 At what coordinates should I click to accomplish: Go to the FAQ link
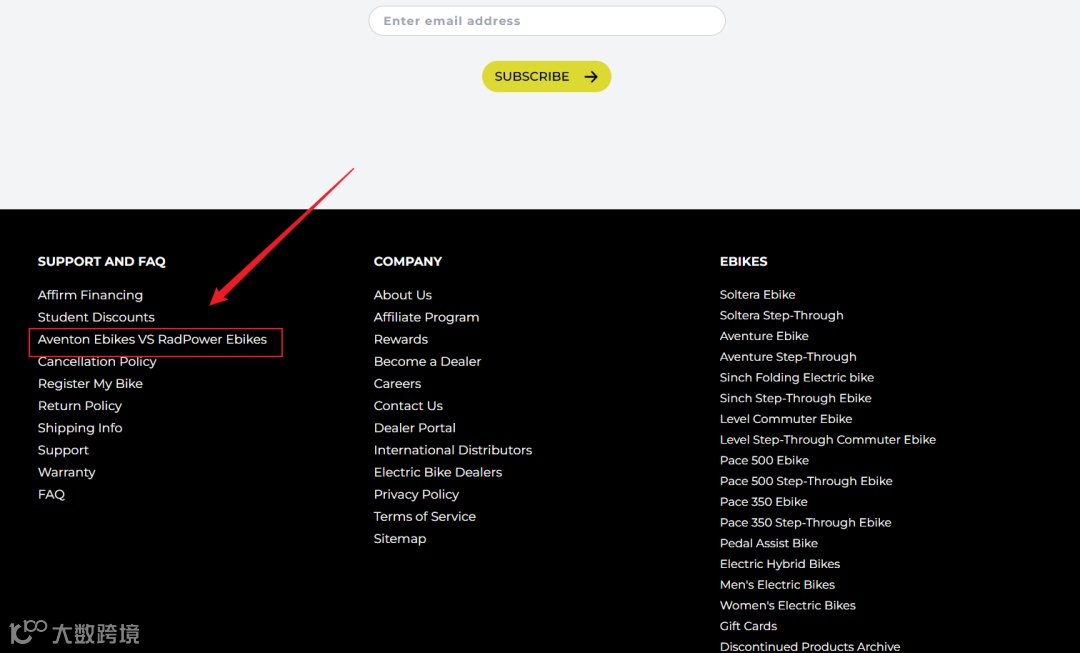click(x=51, y=495)
